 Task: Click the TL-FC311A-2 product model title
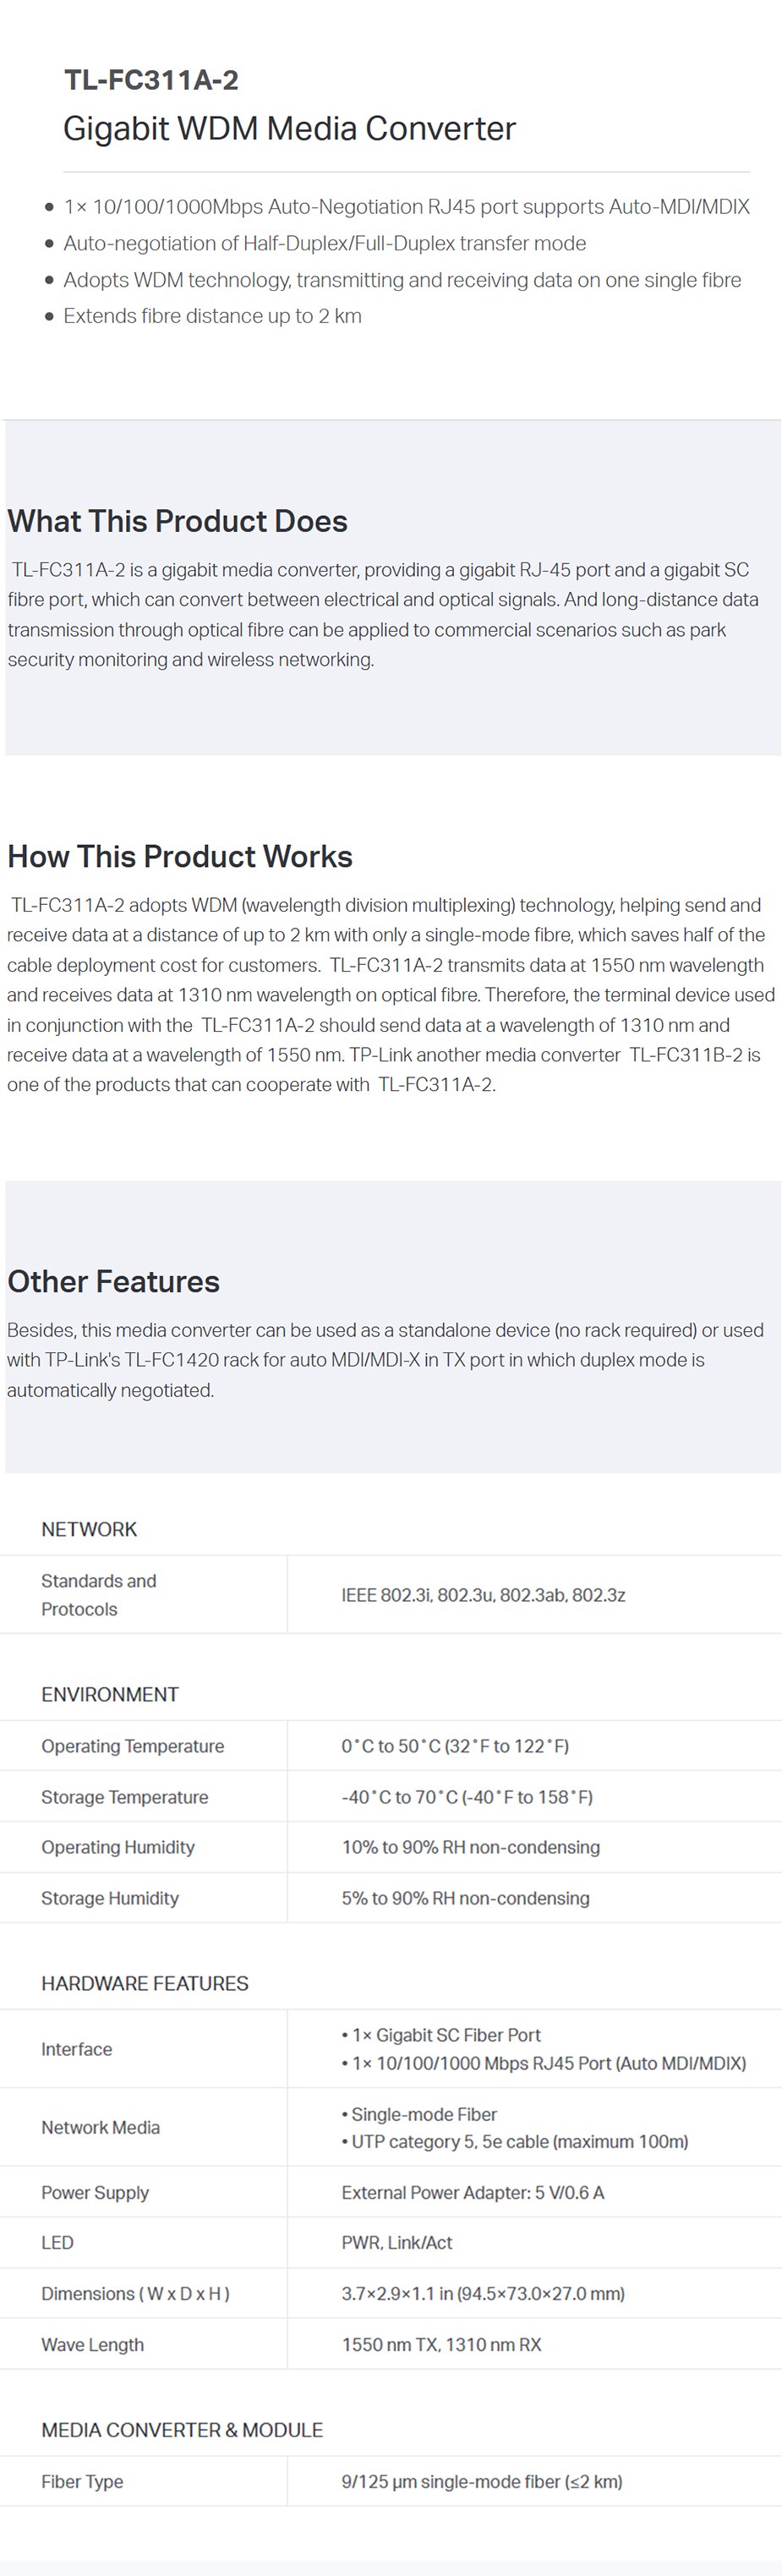pos(151,80)
